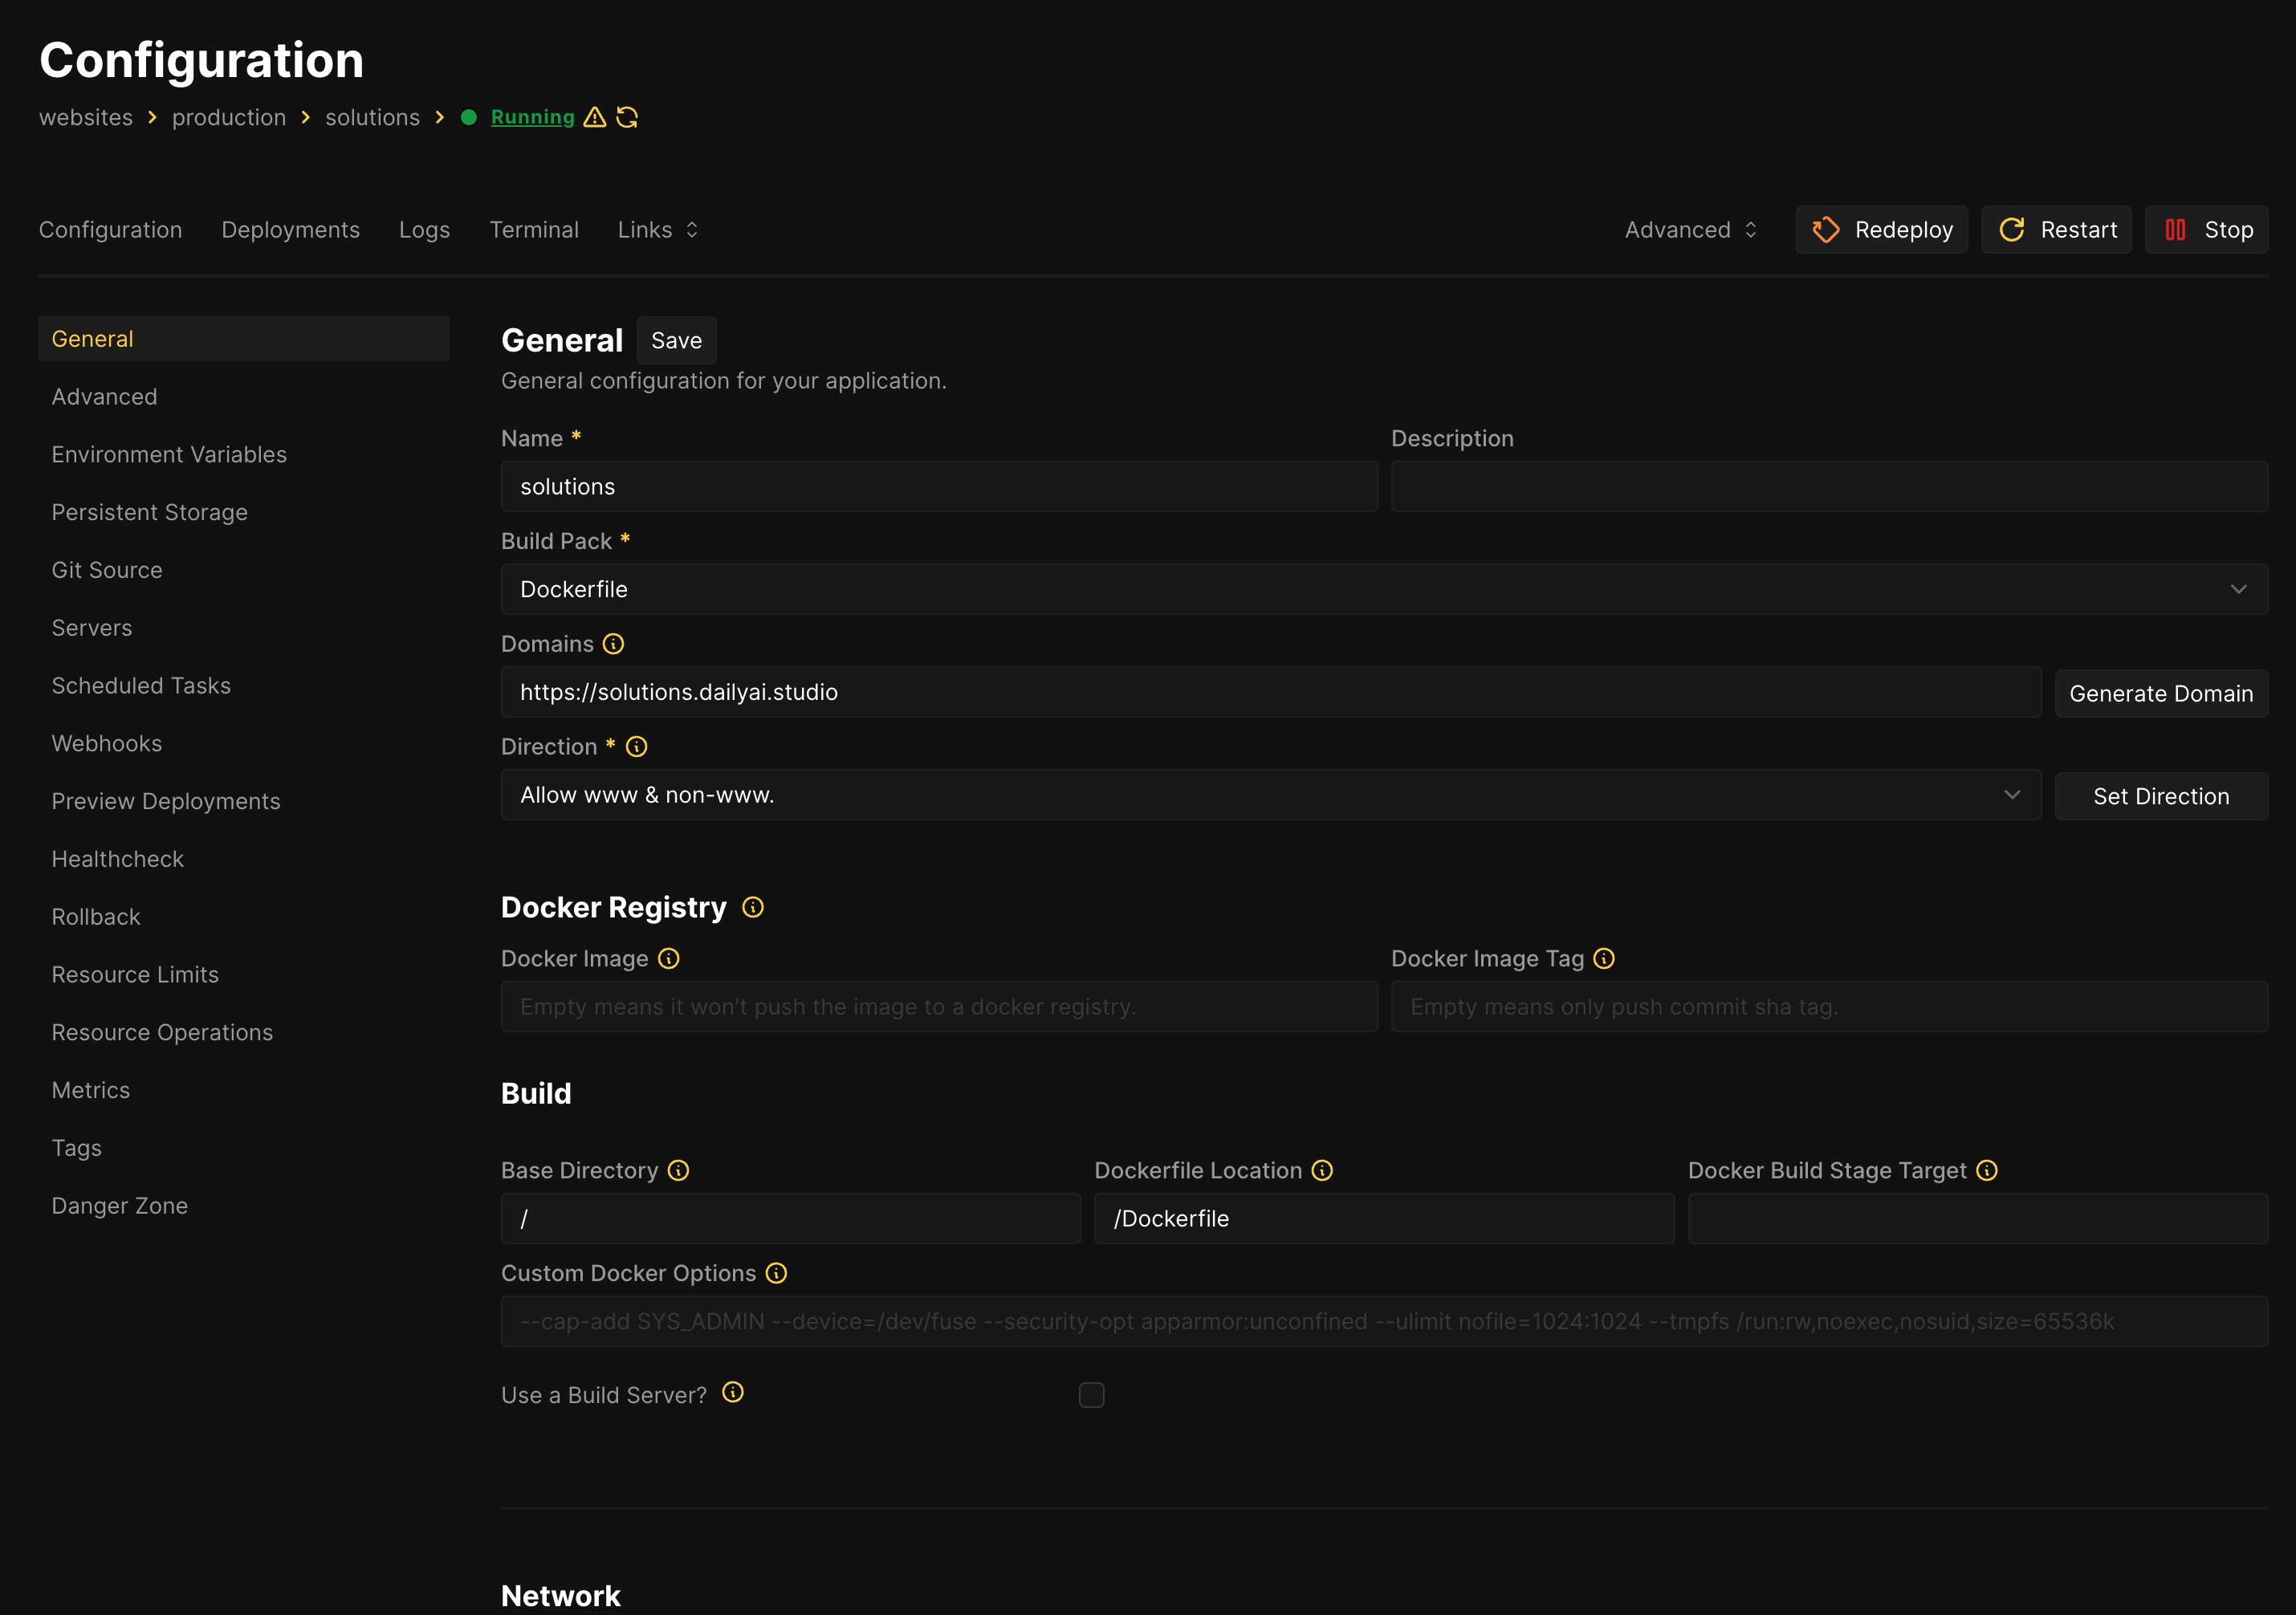
Task: Open the Advanced dropdown menu
Action: coord(1690,230)
